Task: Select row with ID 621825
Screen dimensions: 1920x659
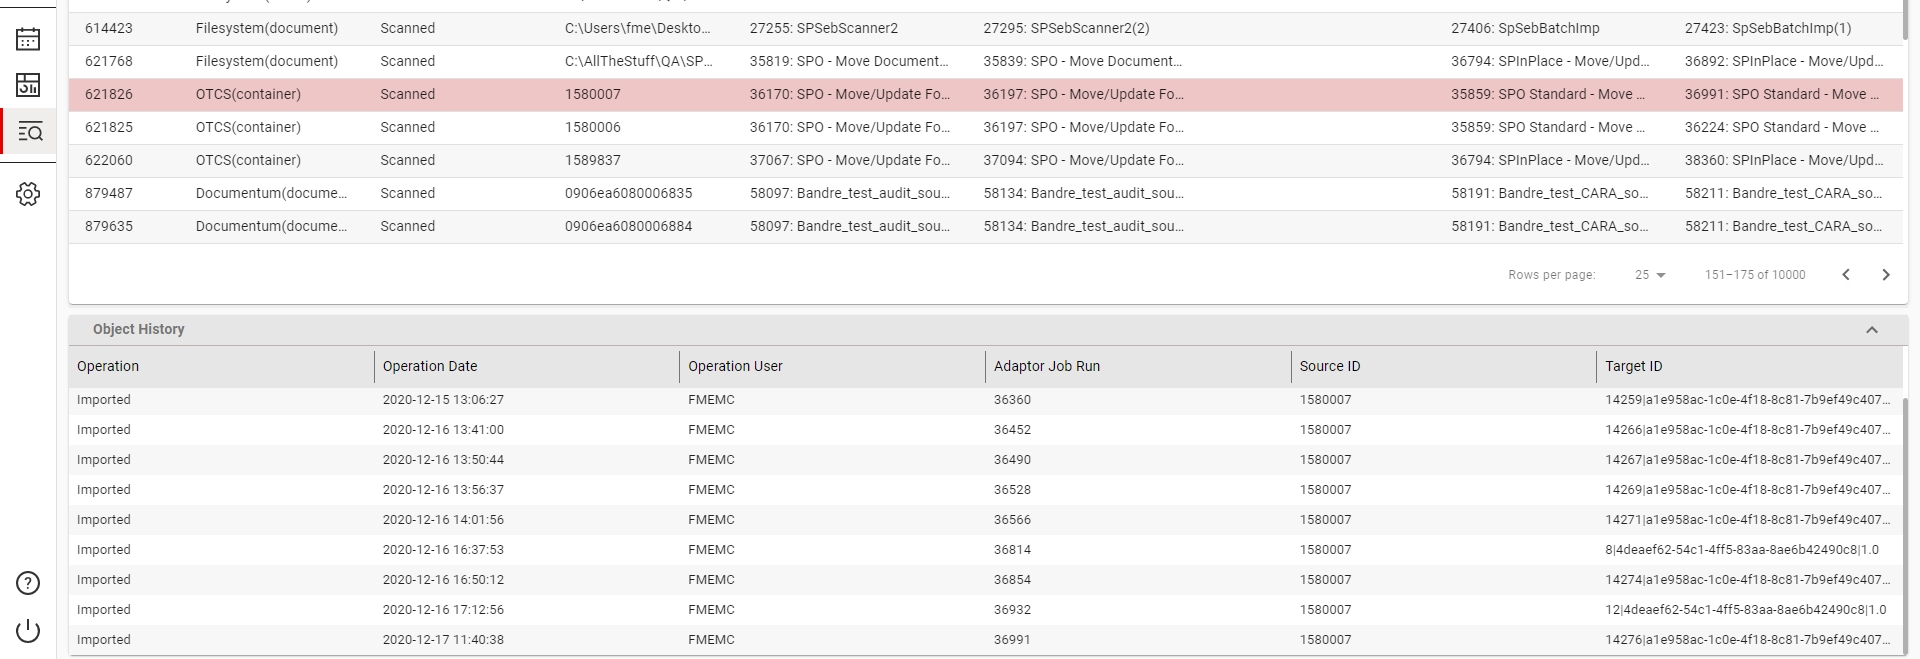Action: pyautogui.click(x=109, y=127)
